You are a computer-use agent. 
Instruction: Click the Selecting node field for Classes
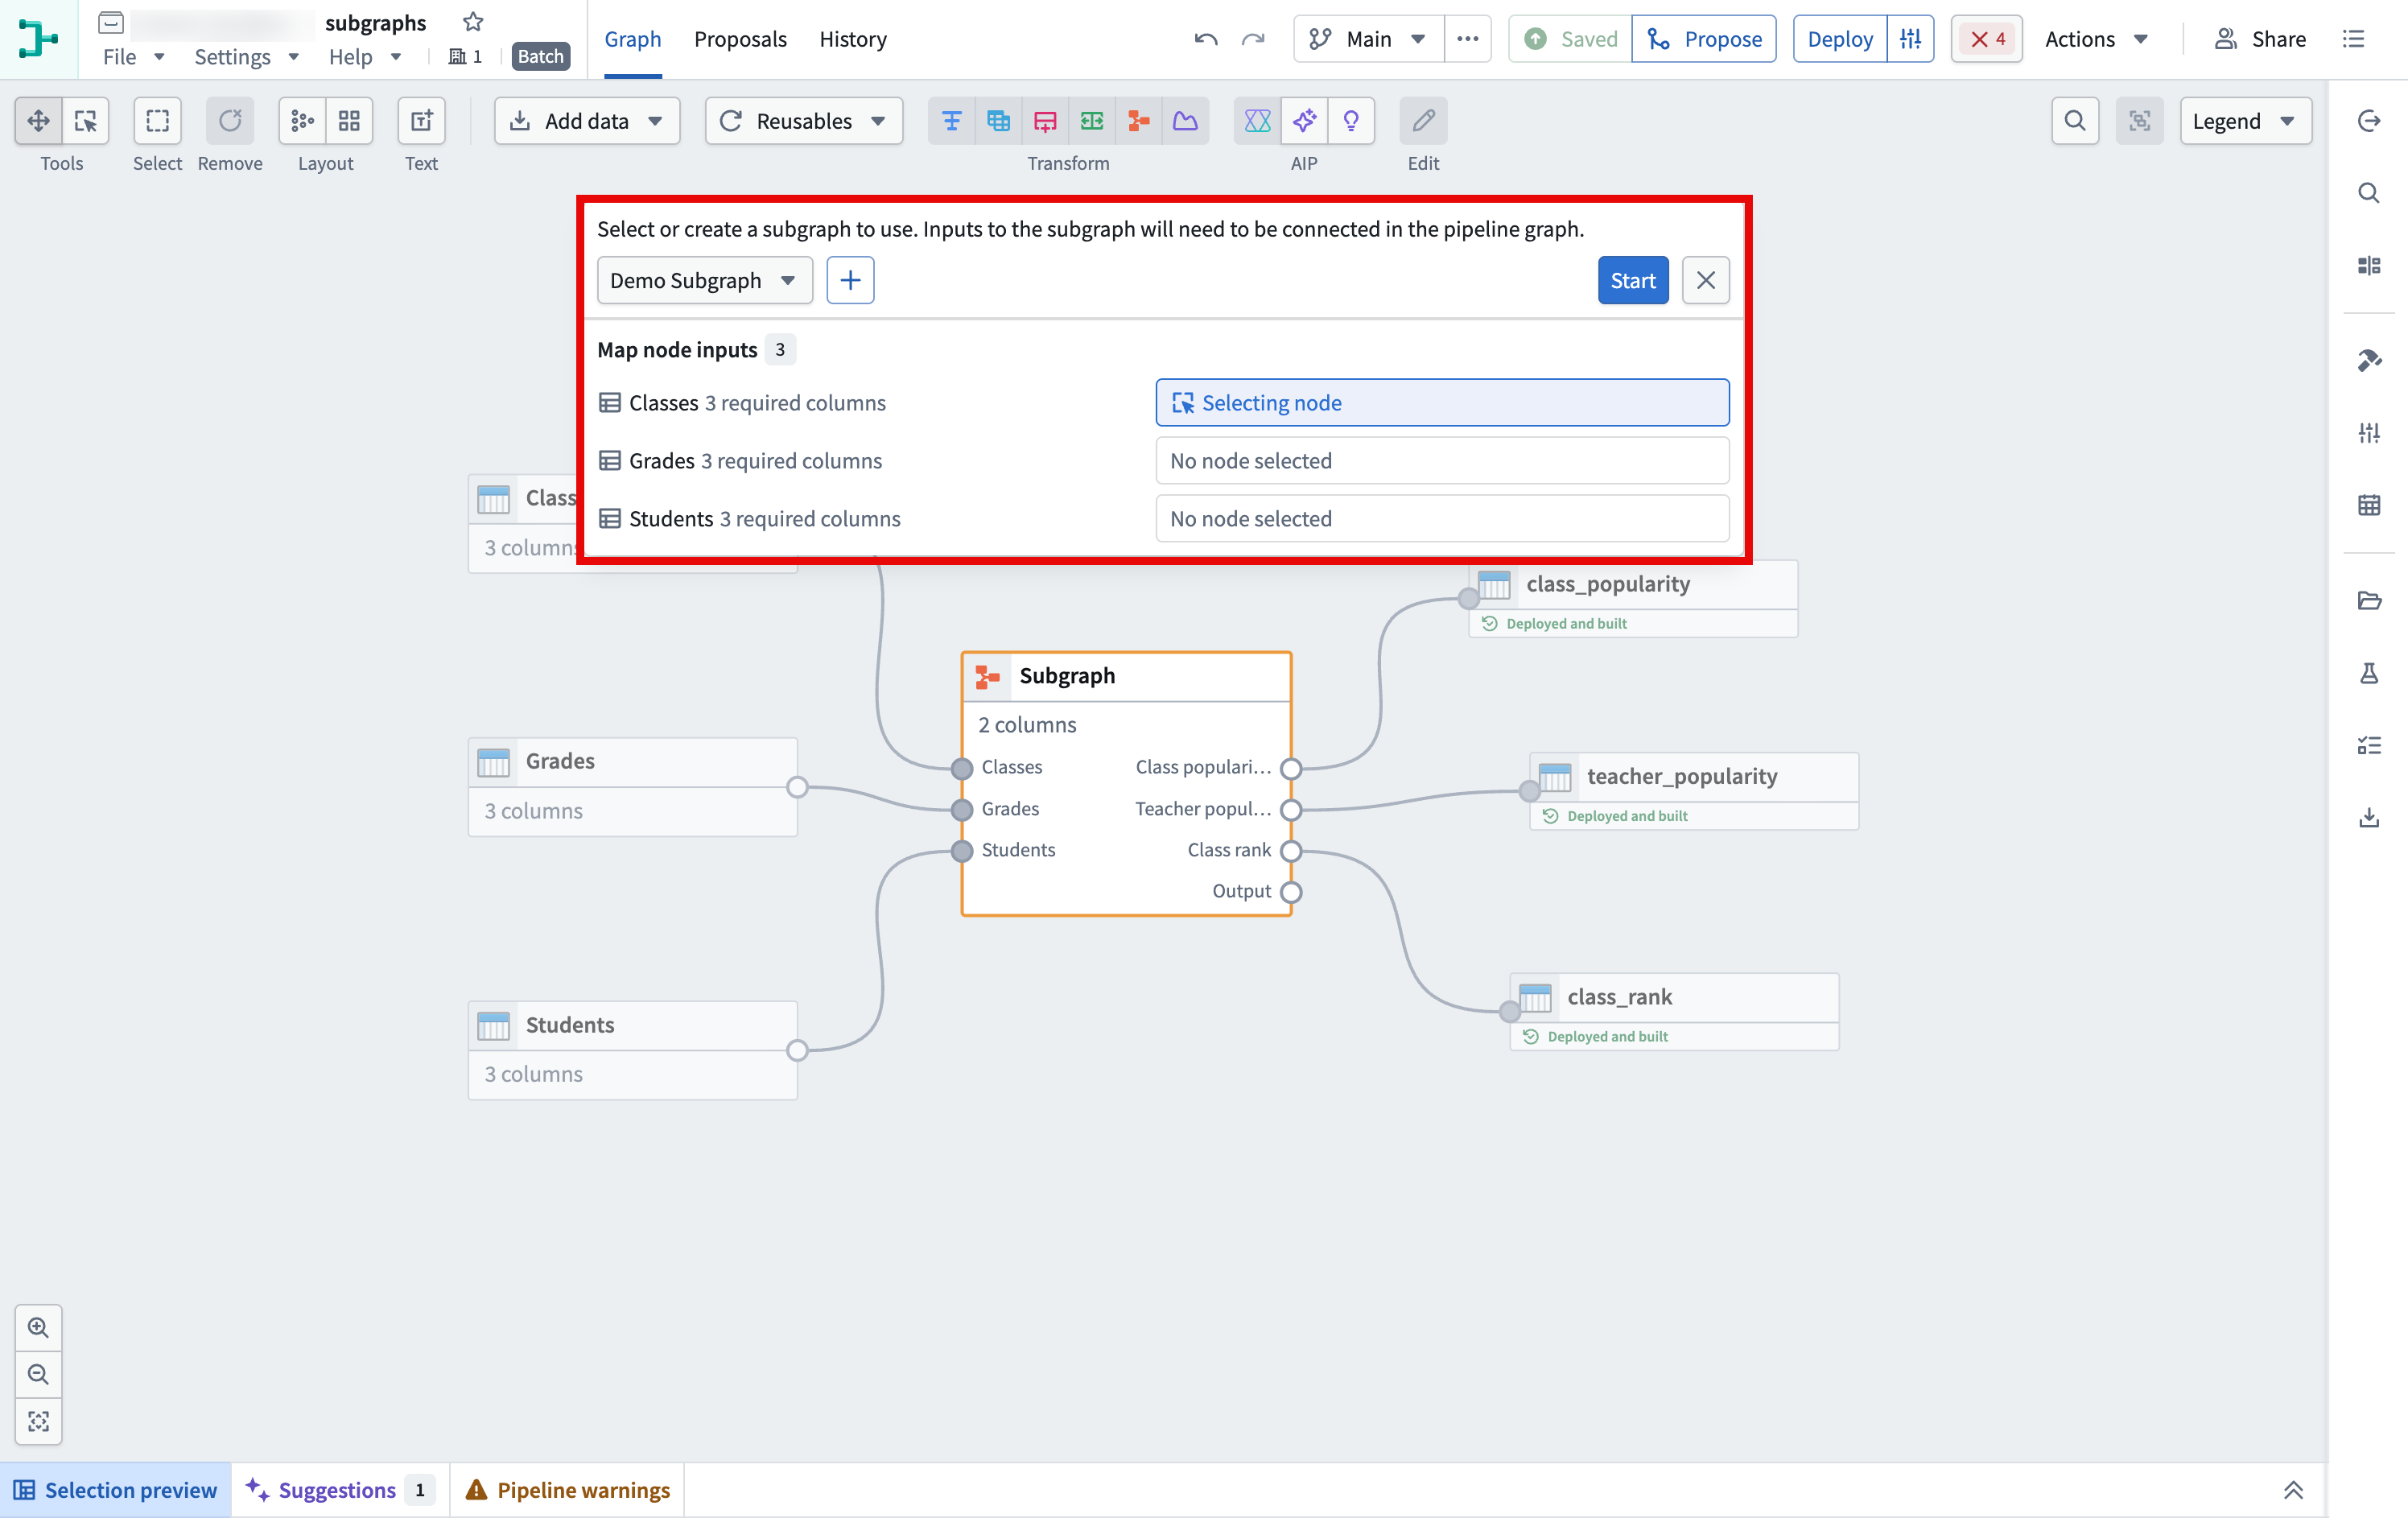tap(1442, 402)
